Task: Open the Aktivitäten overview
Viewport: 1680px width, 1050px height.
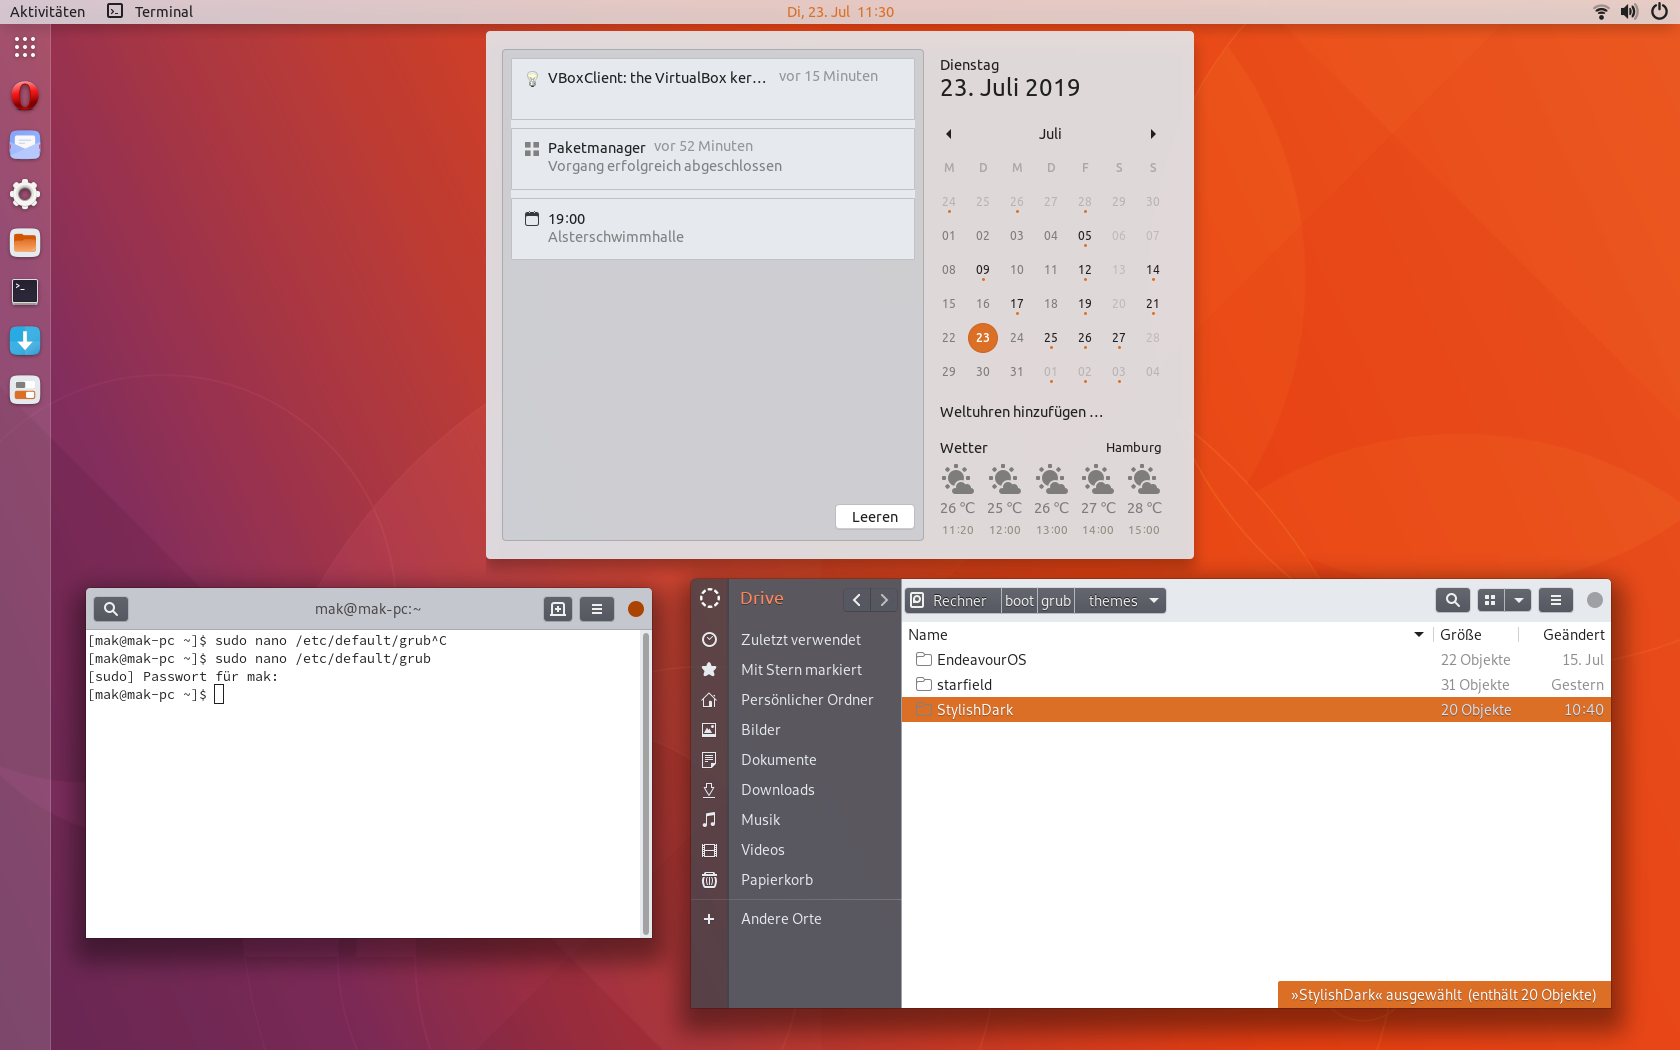Action: [x=47, y=12]
